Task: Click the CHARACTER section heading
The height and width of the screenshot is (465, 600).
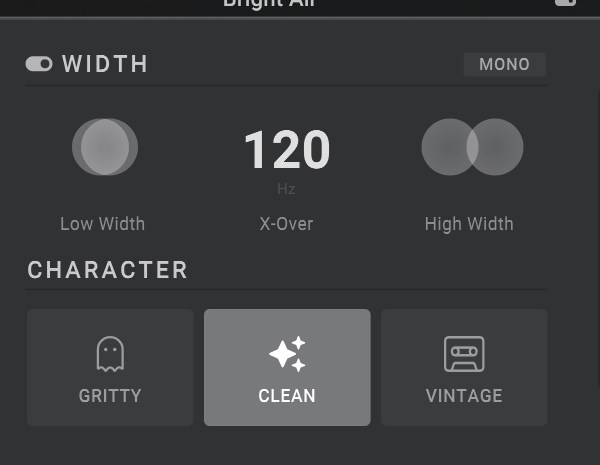Action: (x=108, y=270)
